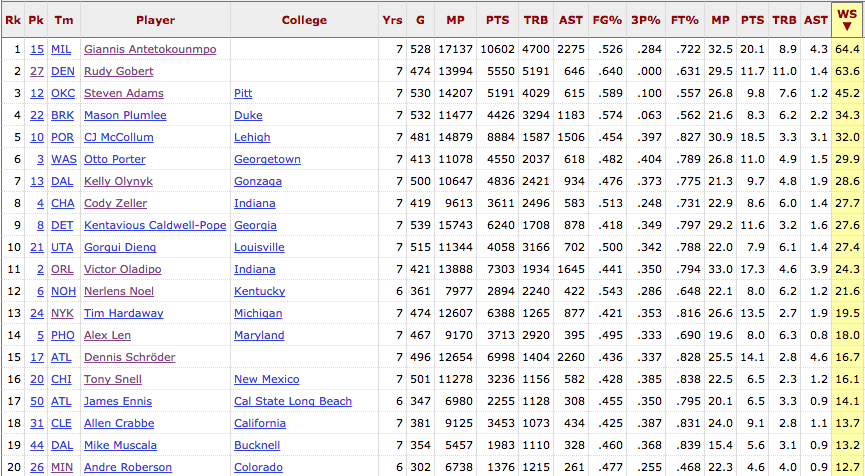Click pick number 27 link
Viewport: 865px width, 476px height.
point(37,71)
